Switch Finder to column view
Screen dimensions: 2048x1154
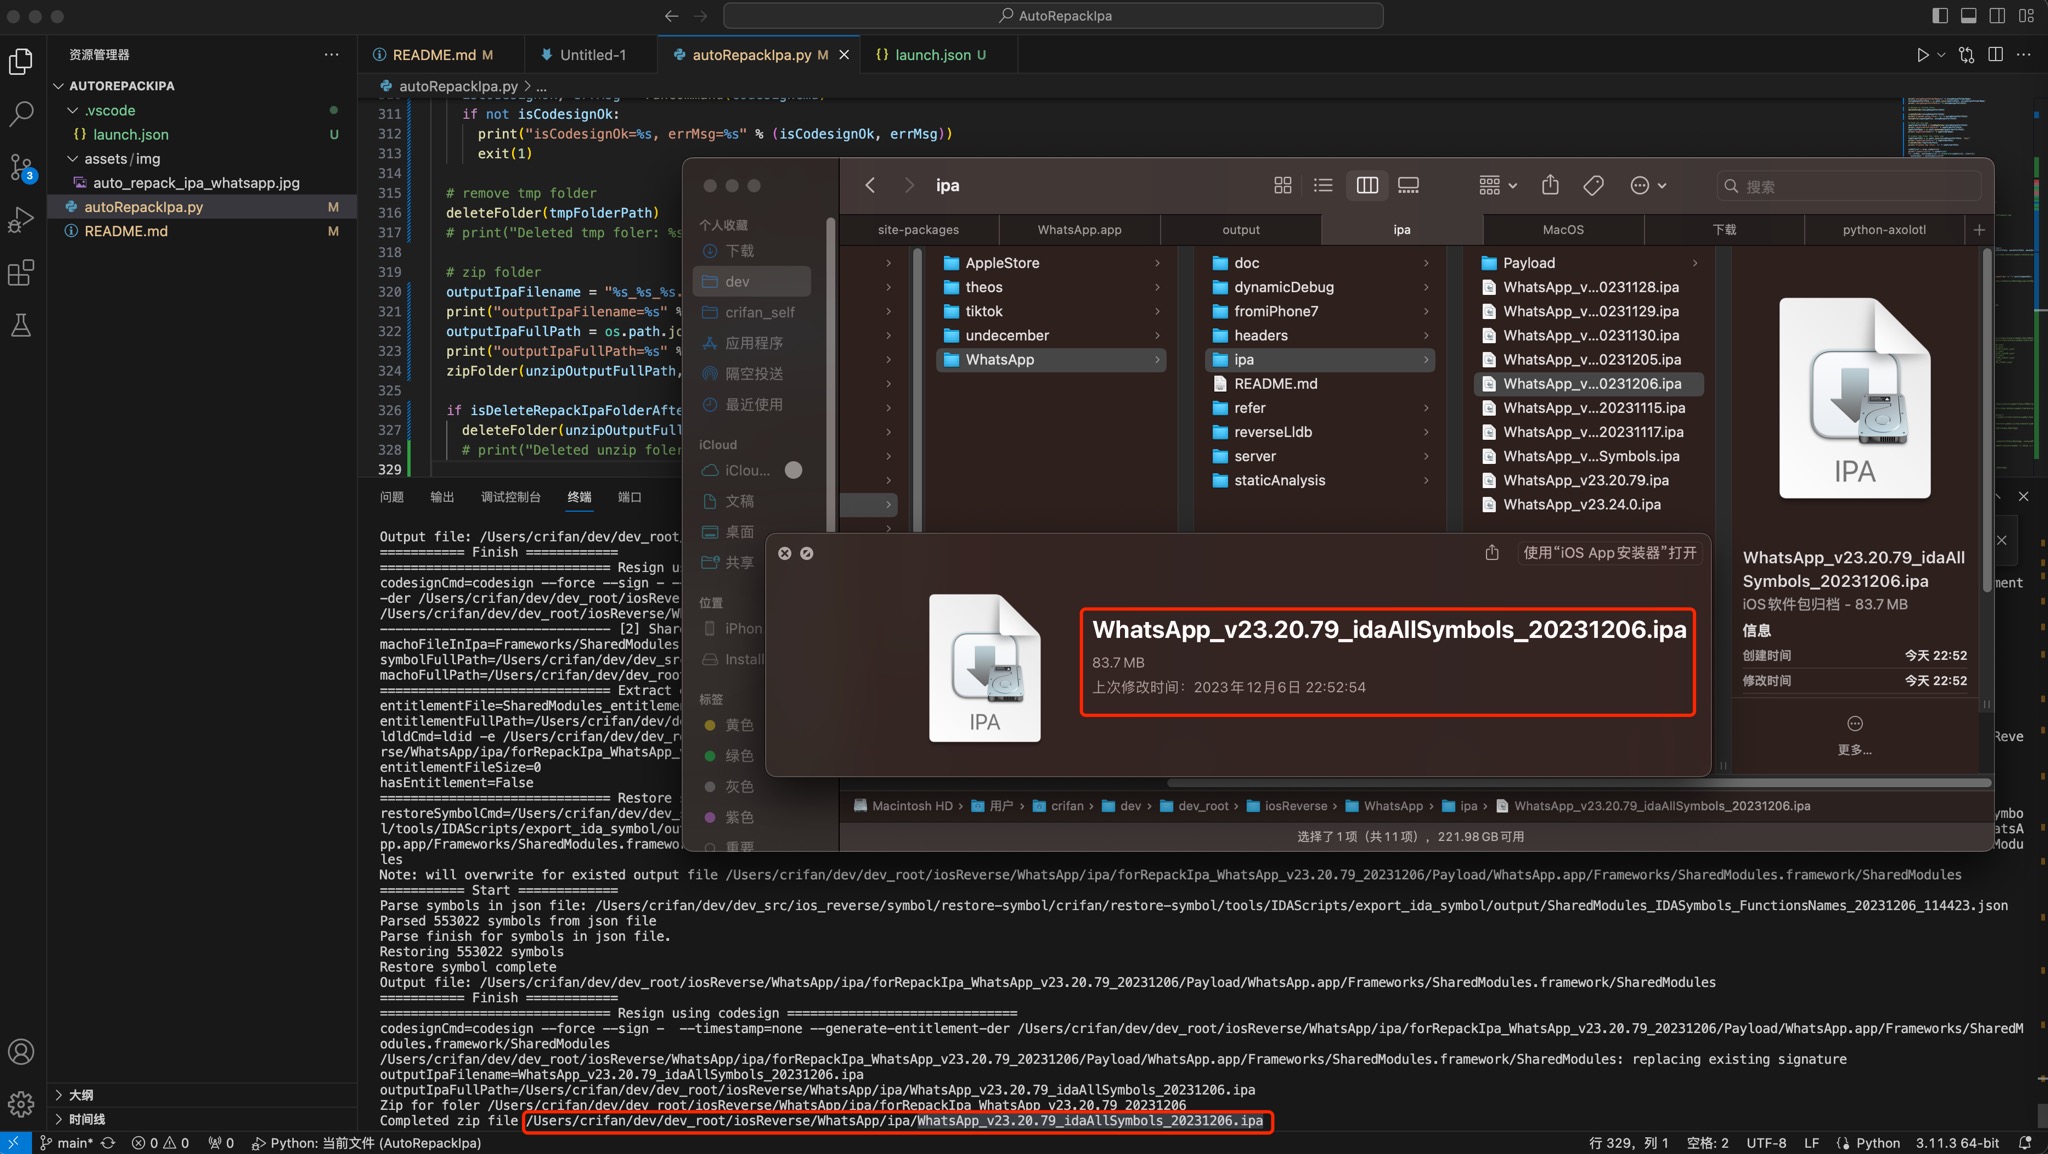pos(1366,185)
